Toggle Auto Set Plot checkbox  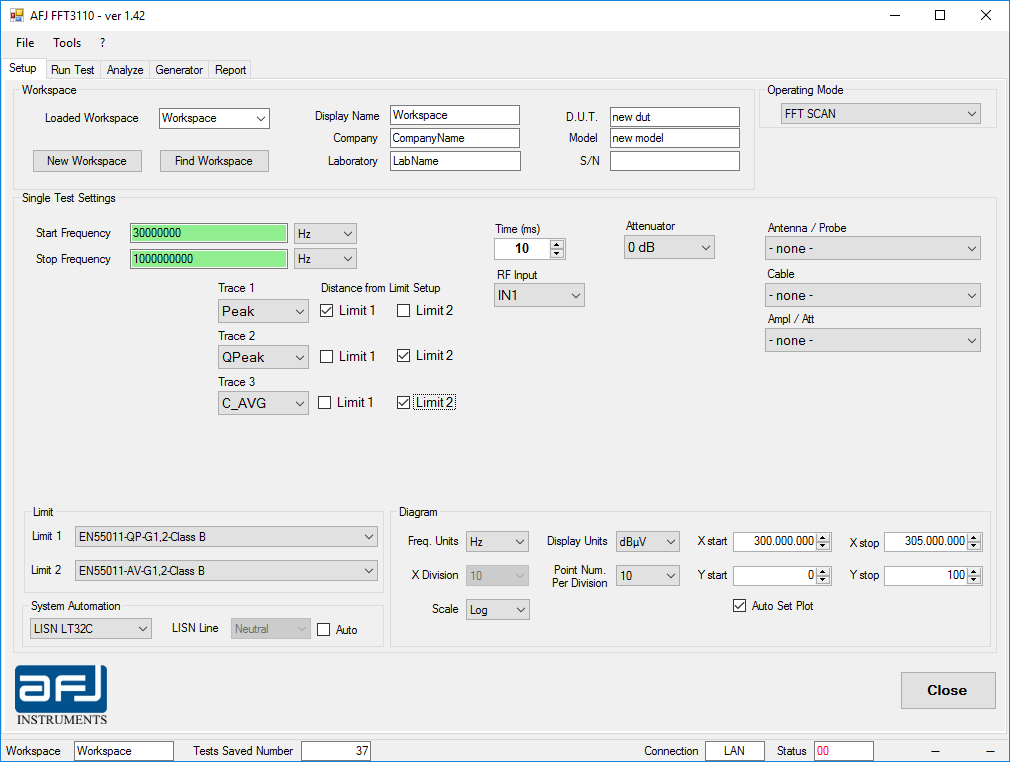click(x=739, y=605)
